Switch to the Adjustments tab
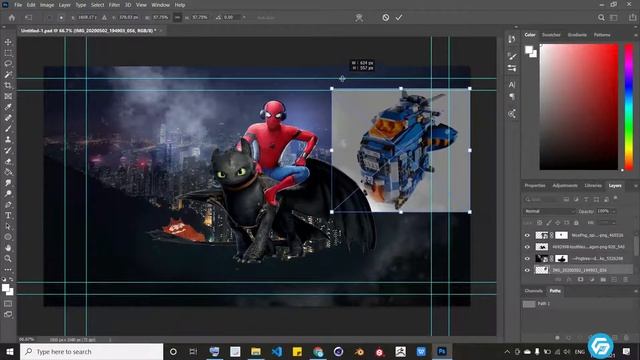Screen dimensions: 640x360 point(565,186)
